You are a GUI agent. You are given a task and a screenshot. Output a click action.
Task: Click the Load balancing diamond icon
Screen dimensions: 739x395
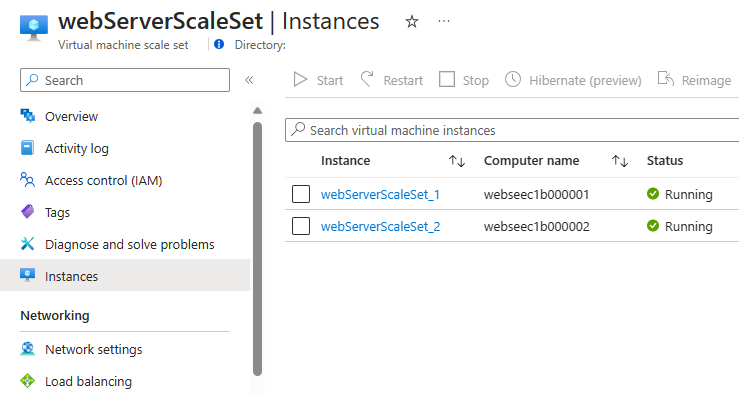[27, 381]
